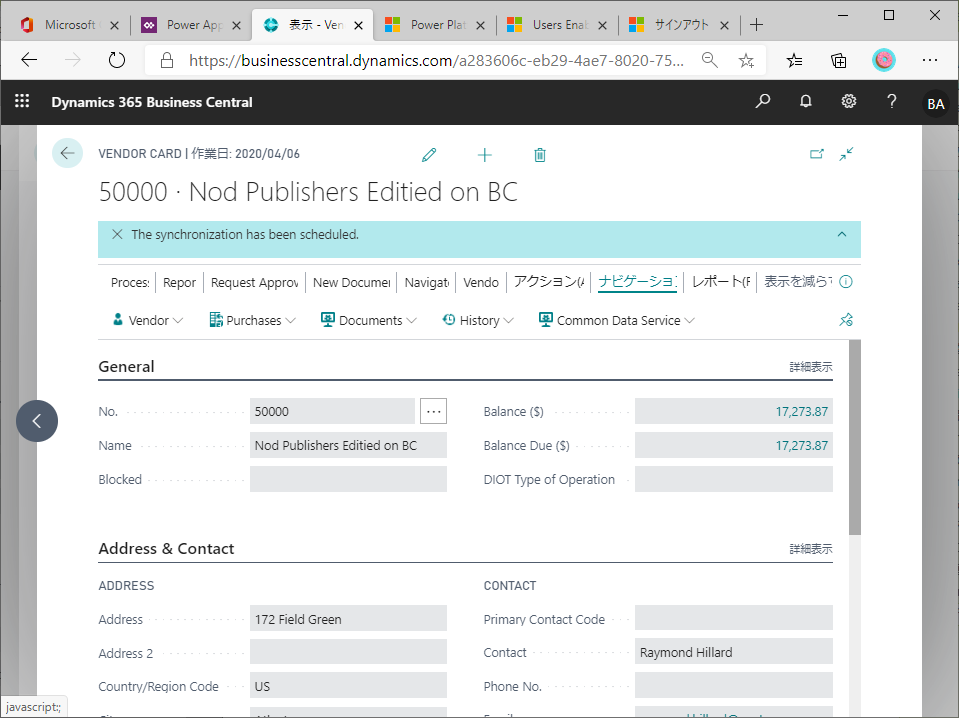Open the アクション action tab
The height and width of the screenshot is (718, 959).
(x=549, y=281)
